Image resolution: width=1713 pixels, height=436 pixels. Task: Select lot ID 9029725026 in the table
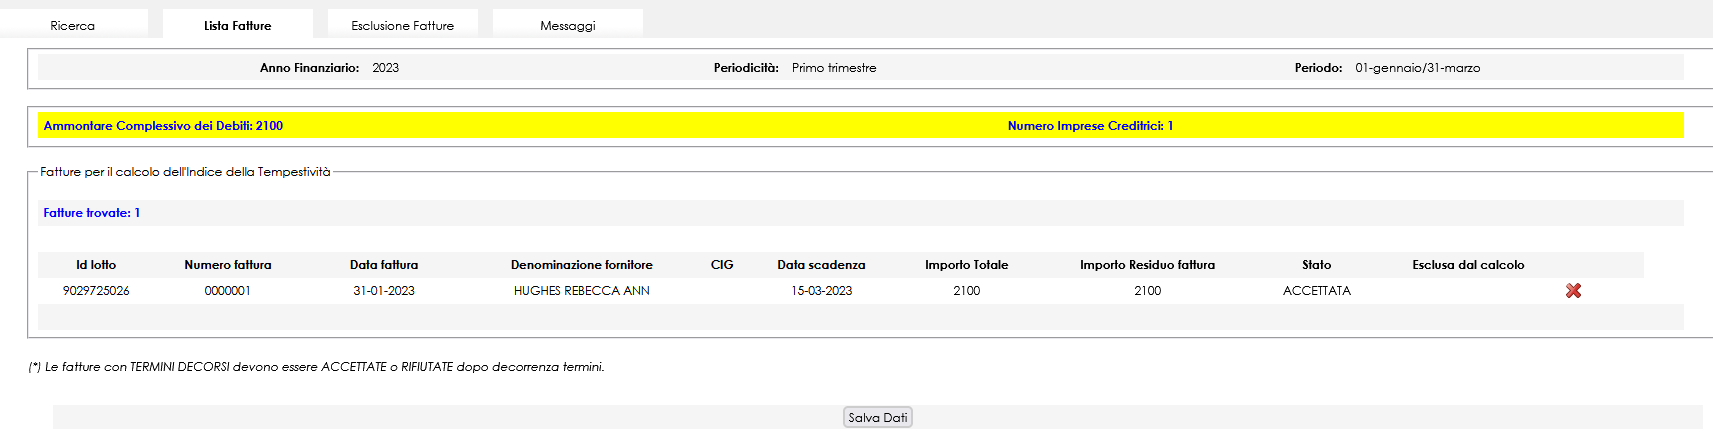[x=96, y=291]
